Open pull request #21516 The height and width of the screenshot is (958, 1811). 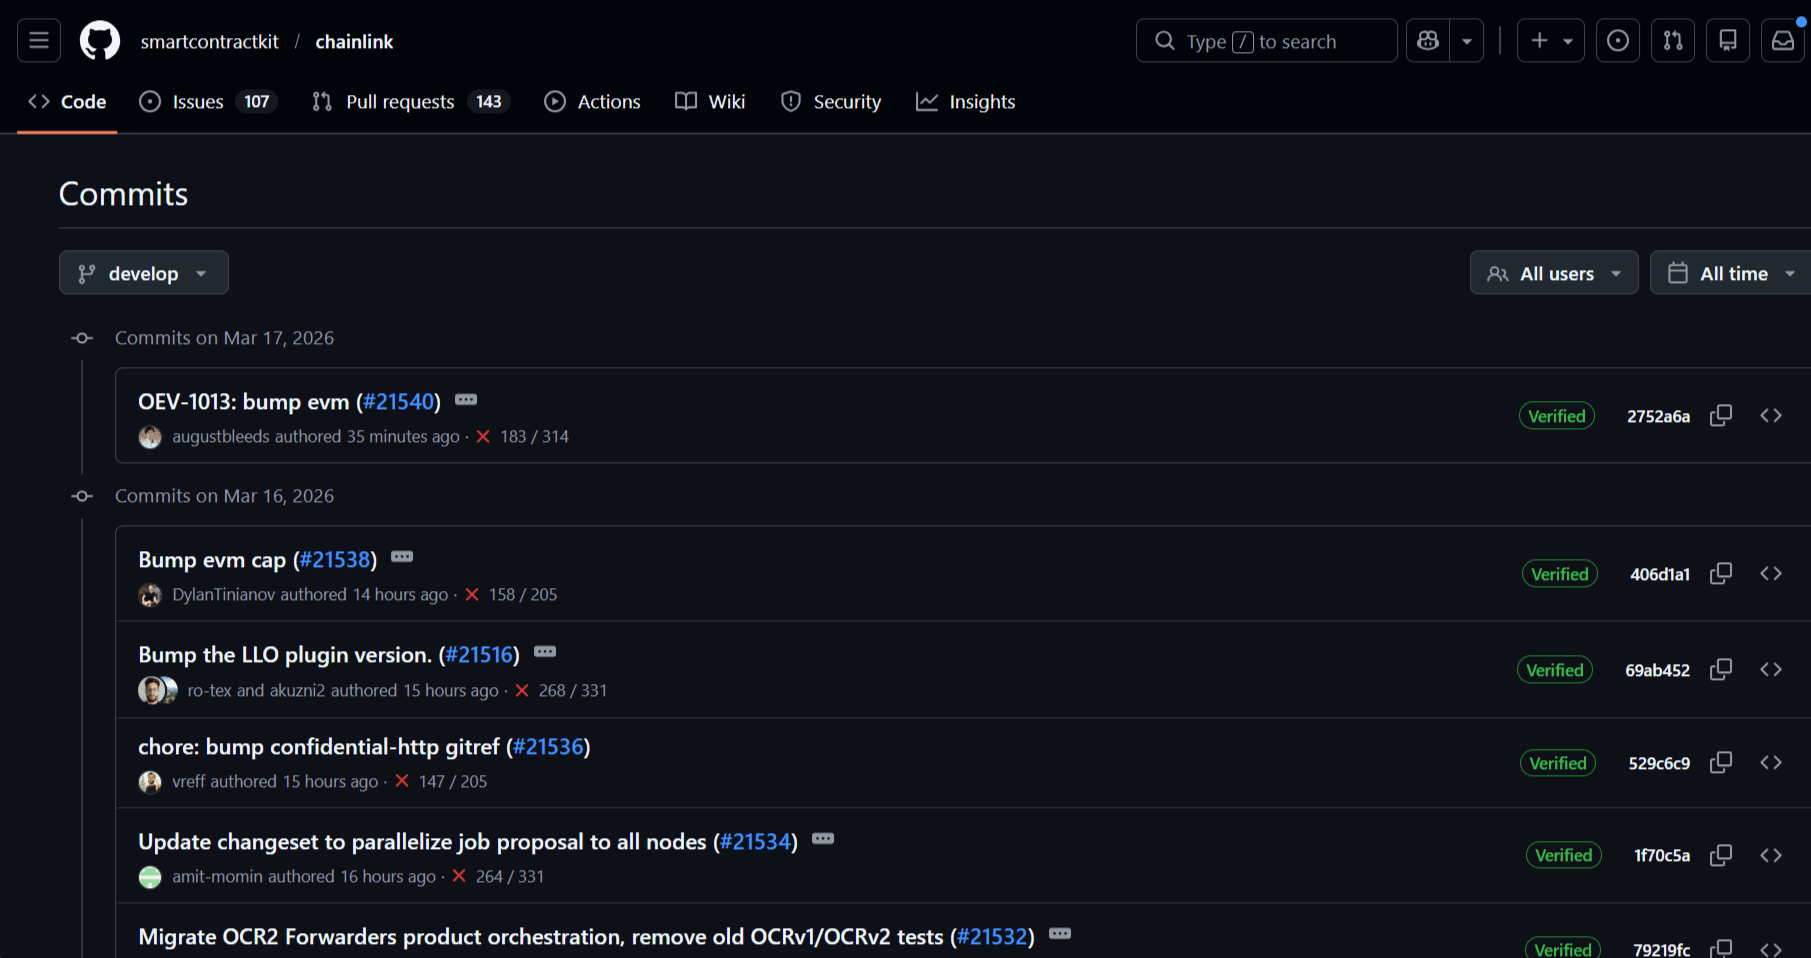pyautogui.click(x=479, y=654)
